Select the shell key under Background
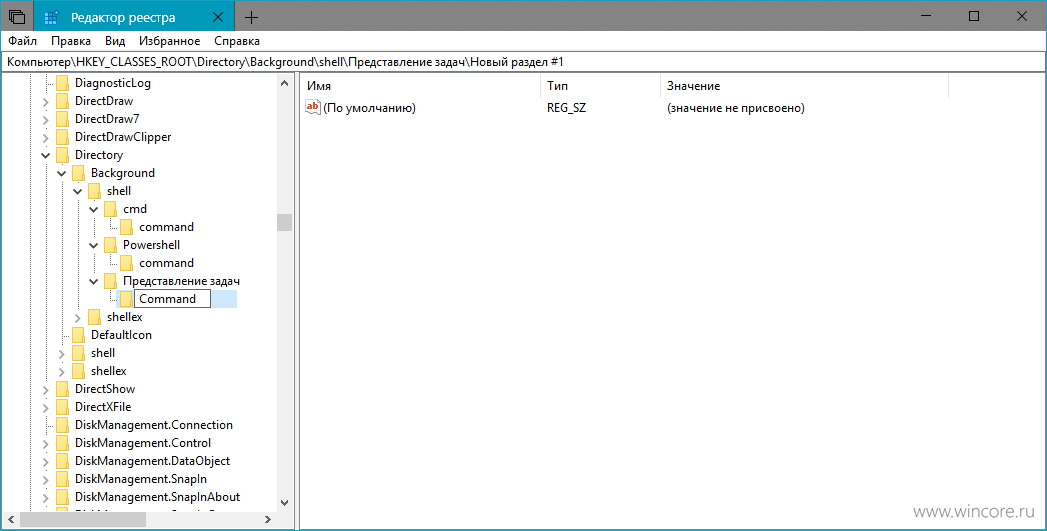Screen dimensions: 1047x531 tap(119, 191)
